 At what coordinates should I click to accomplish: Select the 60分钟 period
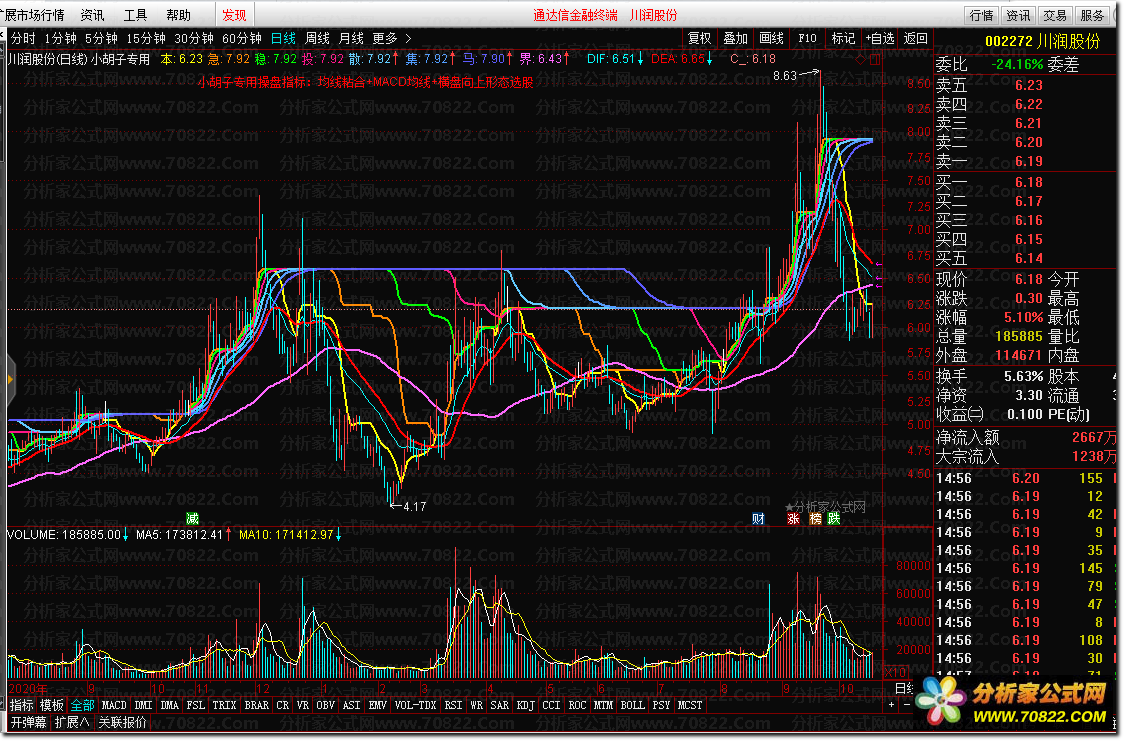(x=242, y=39)
